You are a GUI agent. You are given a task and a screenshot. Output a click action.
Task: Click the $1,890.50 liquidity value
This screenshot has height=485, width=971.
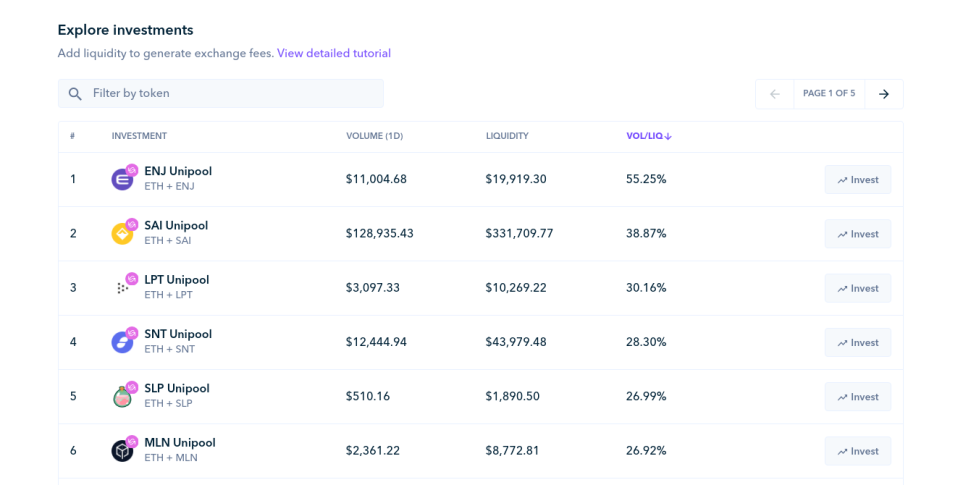(513, 397)
